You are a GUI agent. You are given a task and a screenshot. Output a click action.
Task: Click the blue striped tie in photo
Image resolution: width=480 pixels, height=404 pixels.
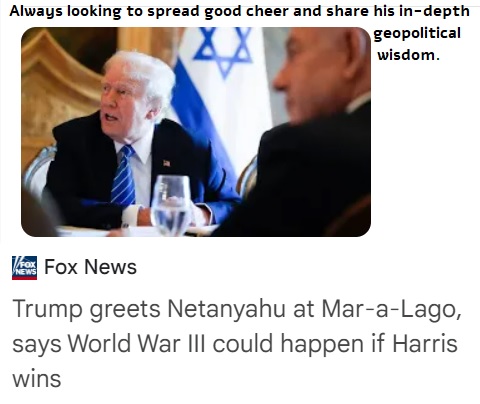pyautogui.click(x=123, y=176)
